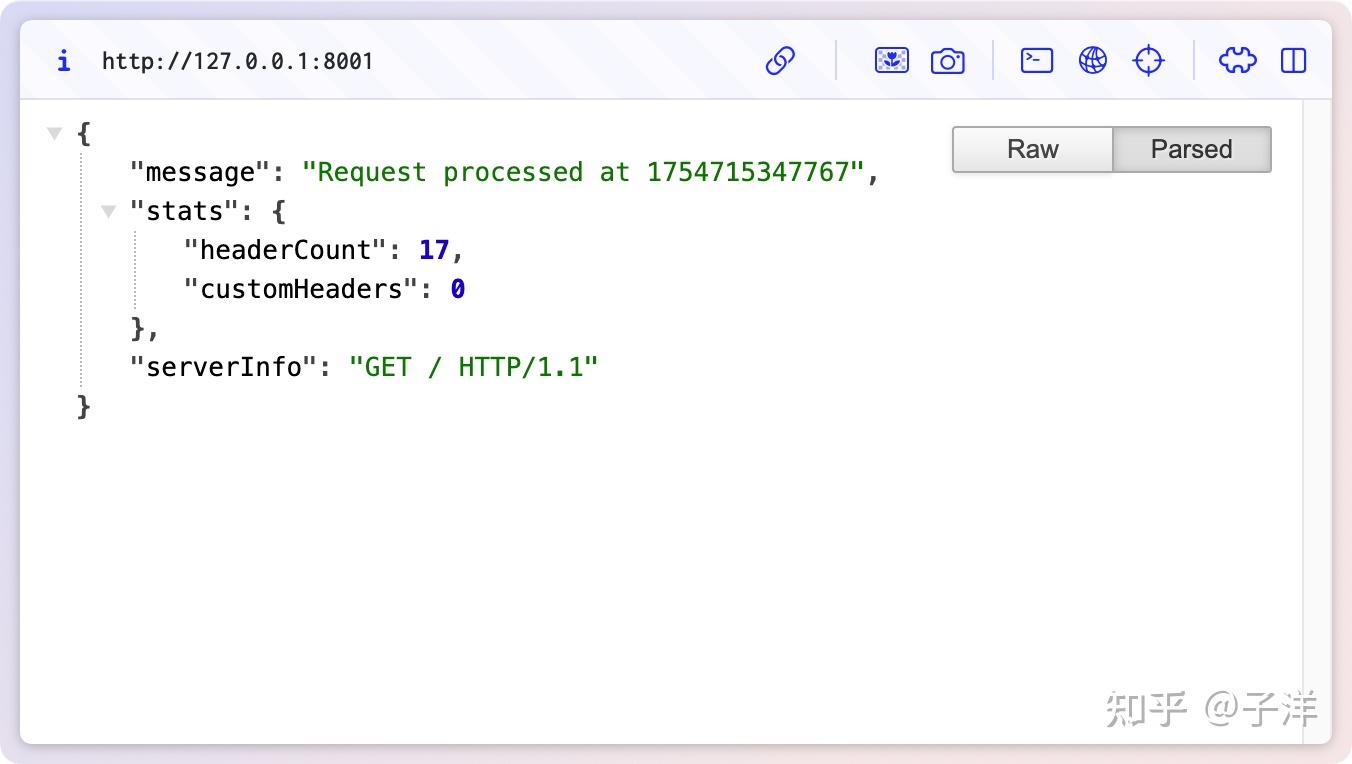Toggle the split panel layout icon
The image size is (1352, 764).
[x=1292, y=60]
